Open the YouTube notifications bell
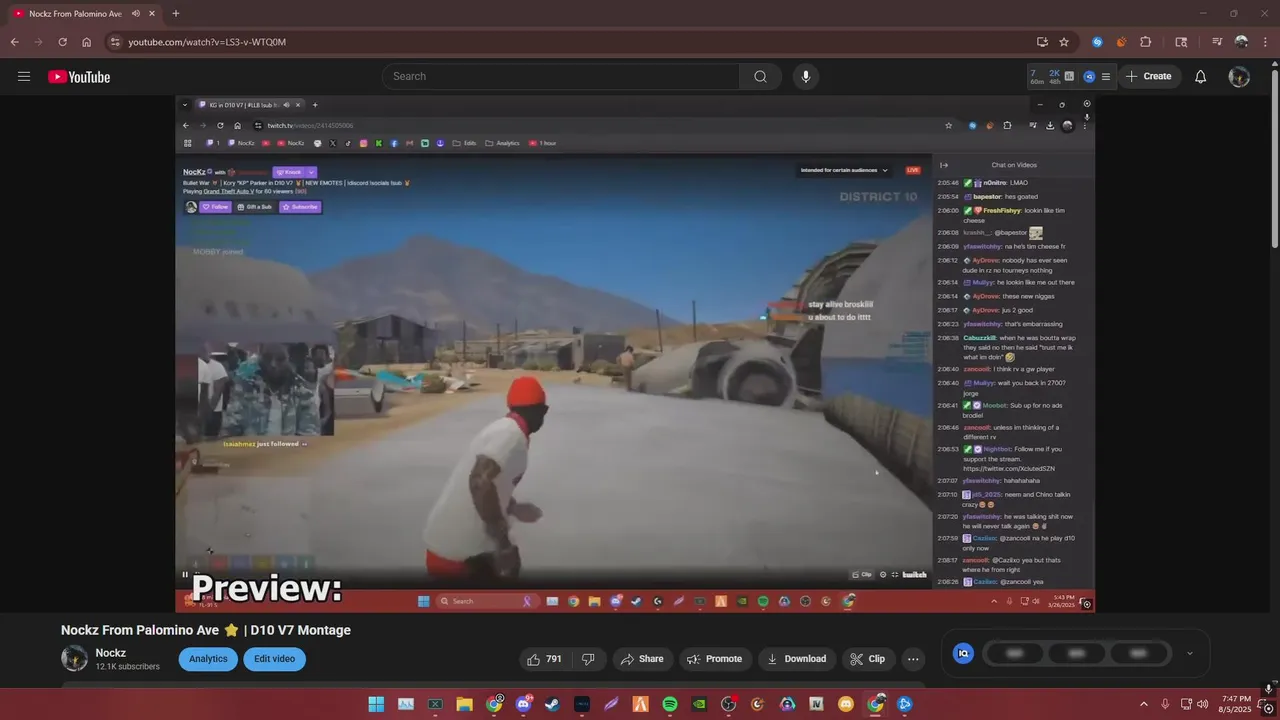 point(1201,76)
